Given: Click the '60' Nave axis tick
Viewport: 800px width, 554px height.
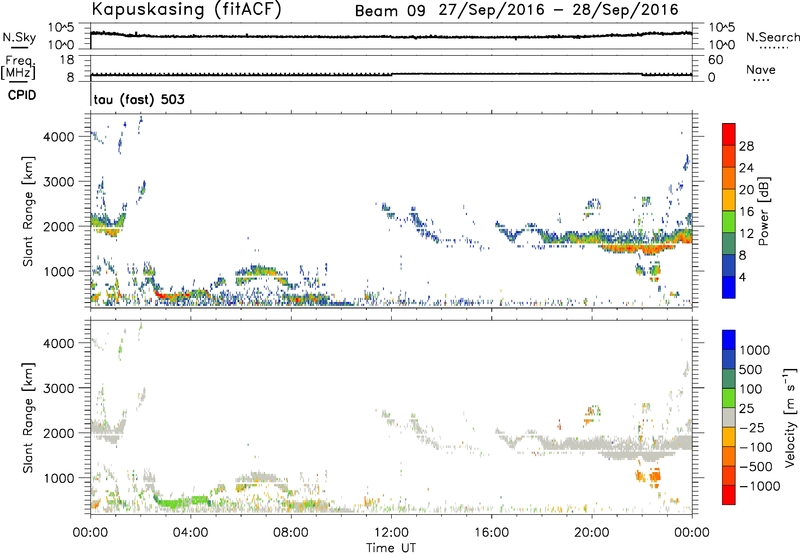Looking at the screenshot, I should (715, 60).
